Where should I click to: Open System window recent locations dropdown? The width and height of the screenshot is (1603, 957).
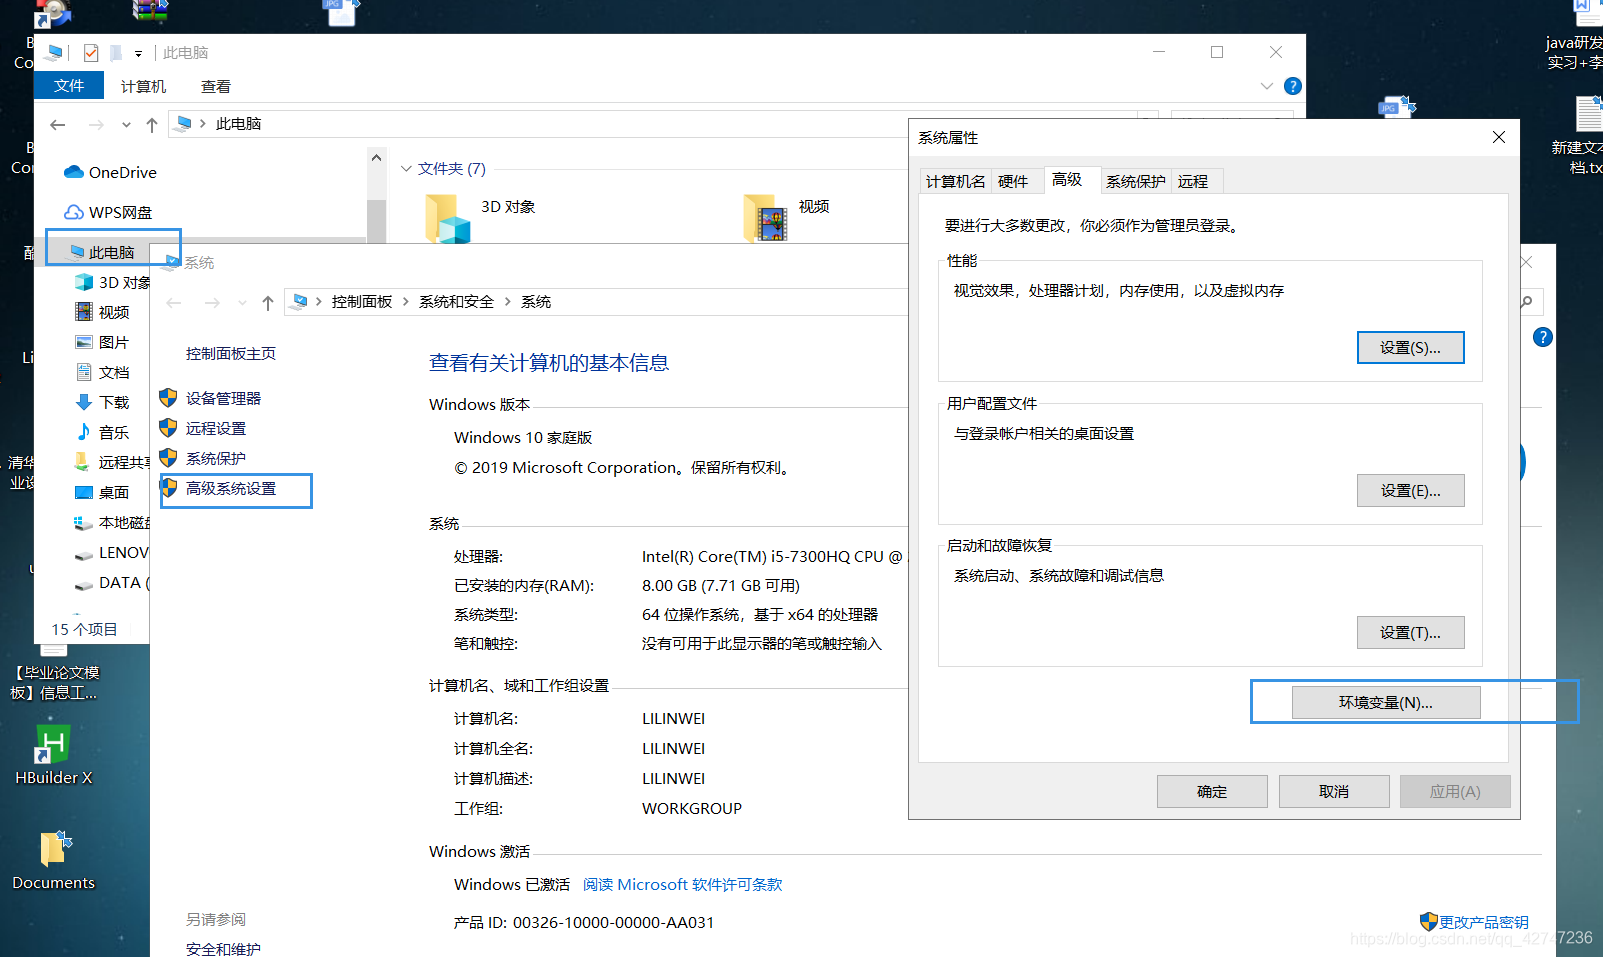coord(242,303)
